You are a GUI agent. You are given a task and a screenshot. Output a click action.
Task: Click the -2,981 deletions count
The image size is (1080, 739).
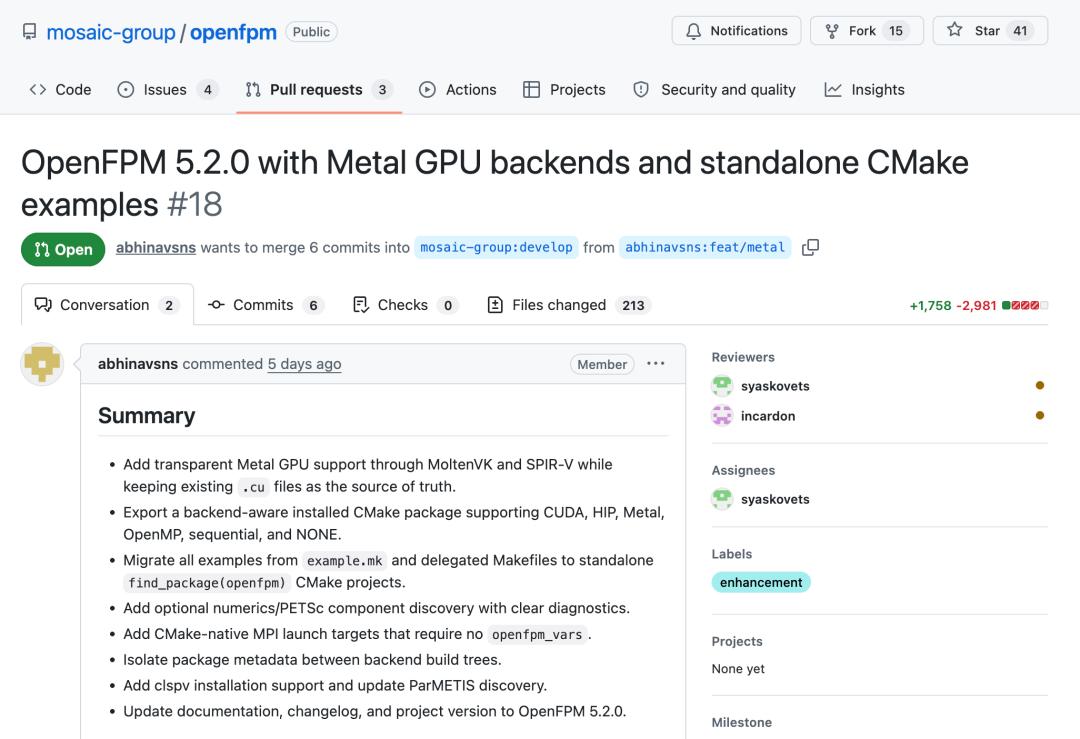(x=976, y=305)
